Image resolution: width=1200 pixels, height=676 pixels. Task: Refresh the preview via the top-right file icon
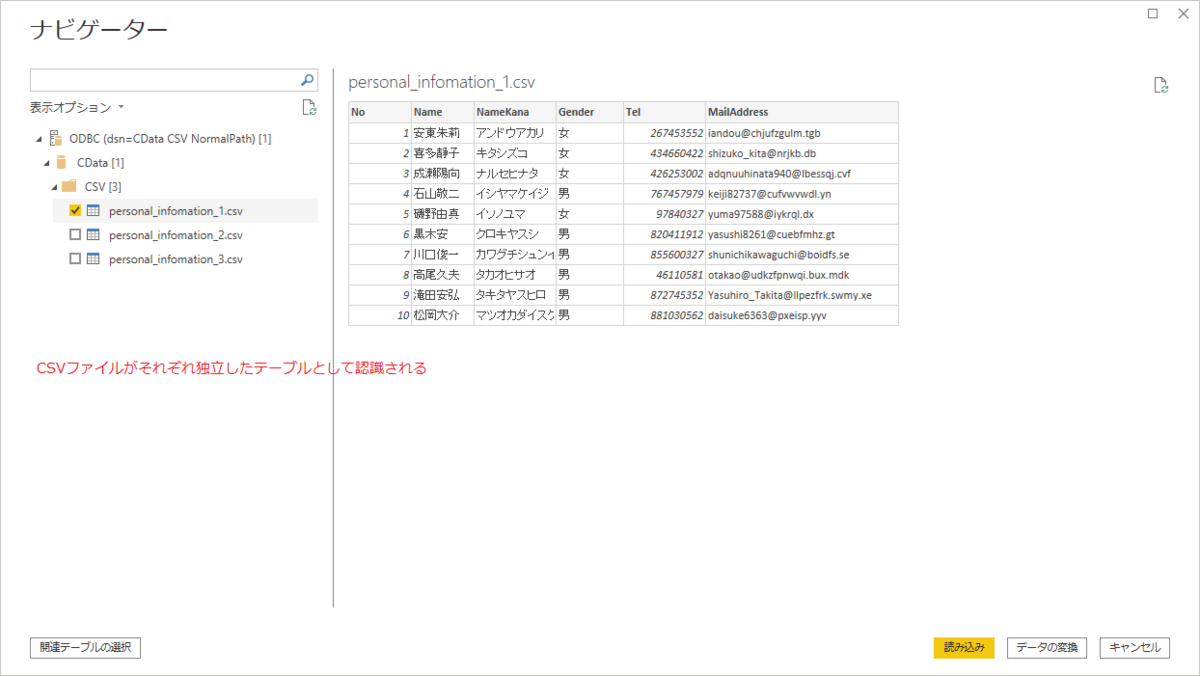click(1161, 86)
